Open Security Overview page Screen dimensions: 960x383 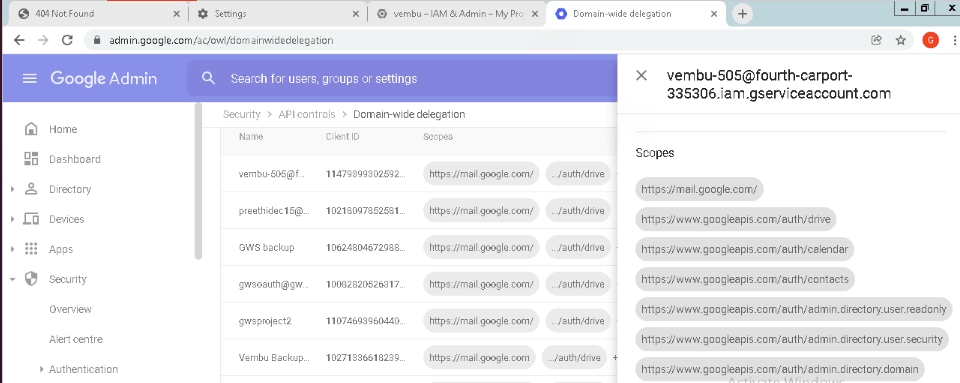70,309
